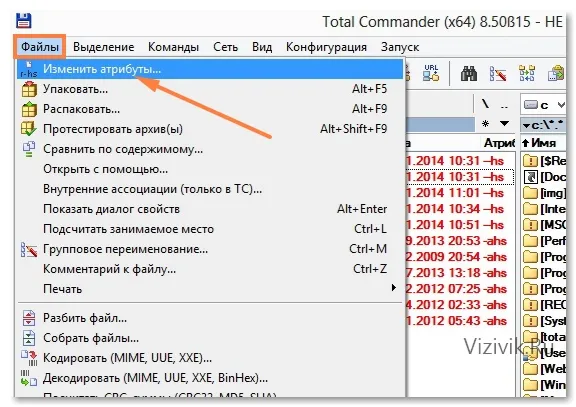Click the asterisk directory hotlist button
The height and width of the screenshot is (407, 576).
point(485,124)
